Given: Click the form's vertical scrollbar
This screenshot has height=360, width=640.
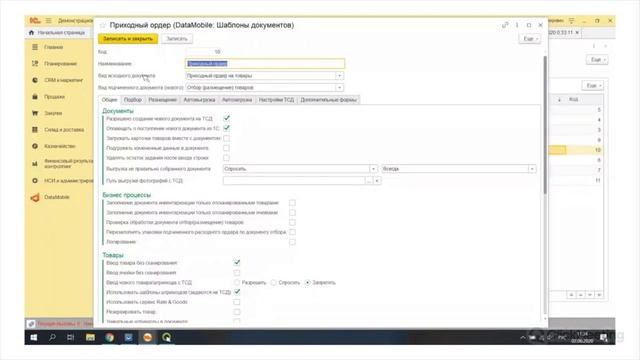Looking at the screenshot, I should coord(545,124).
